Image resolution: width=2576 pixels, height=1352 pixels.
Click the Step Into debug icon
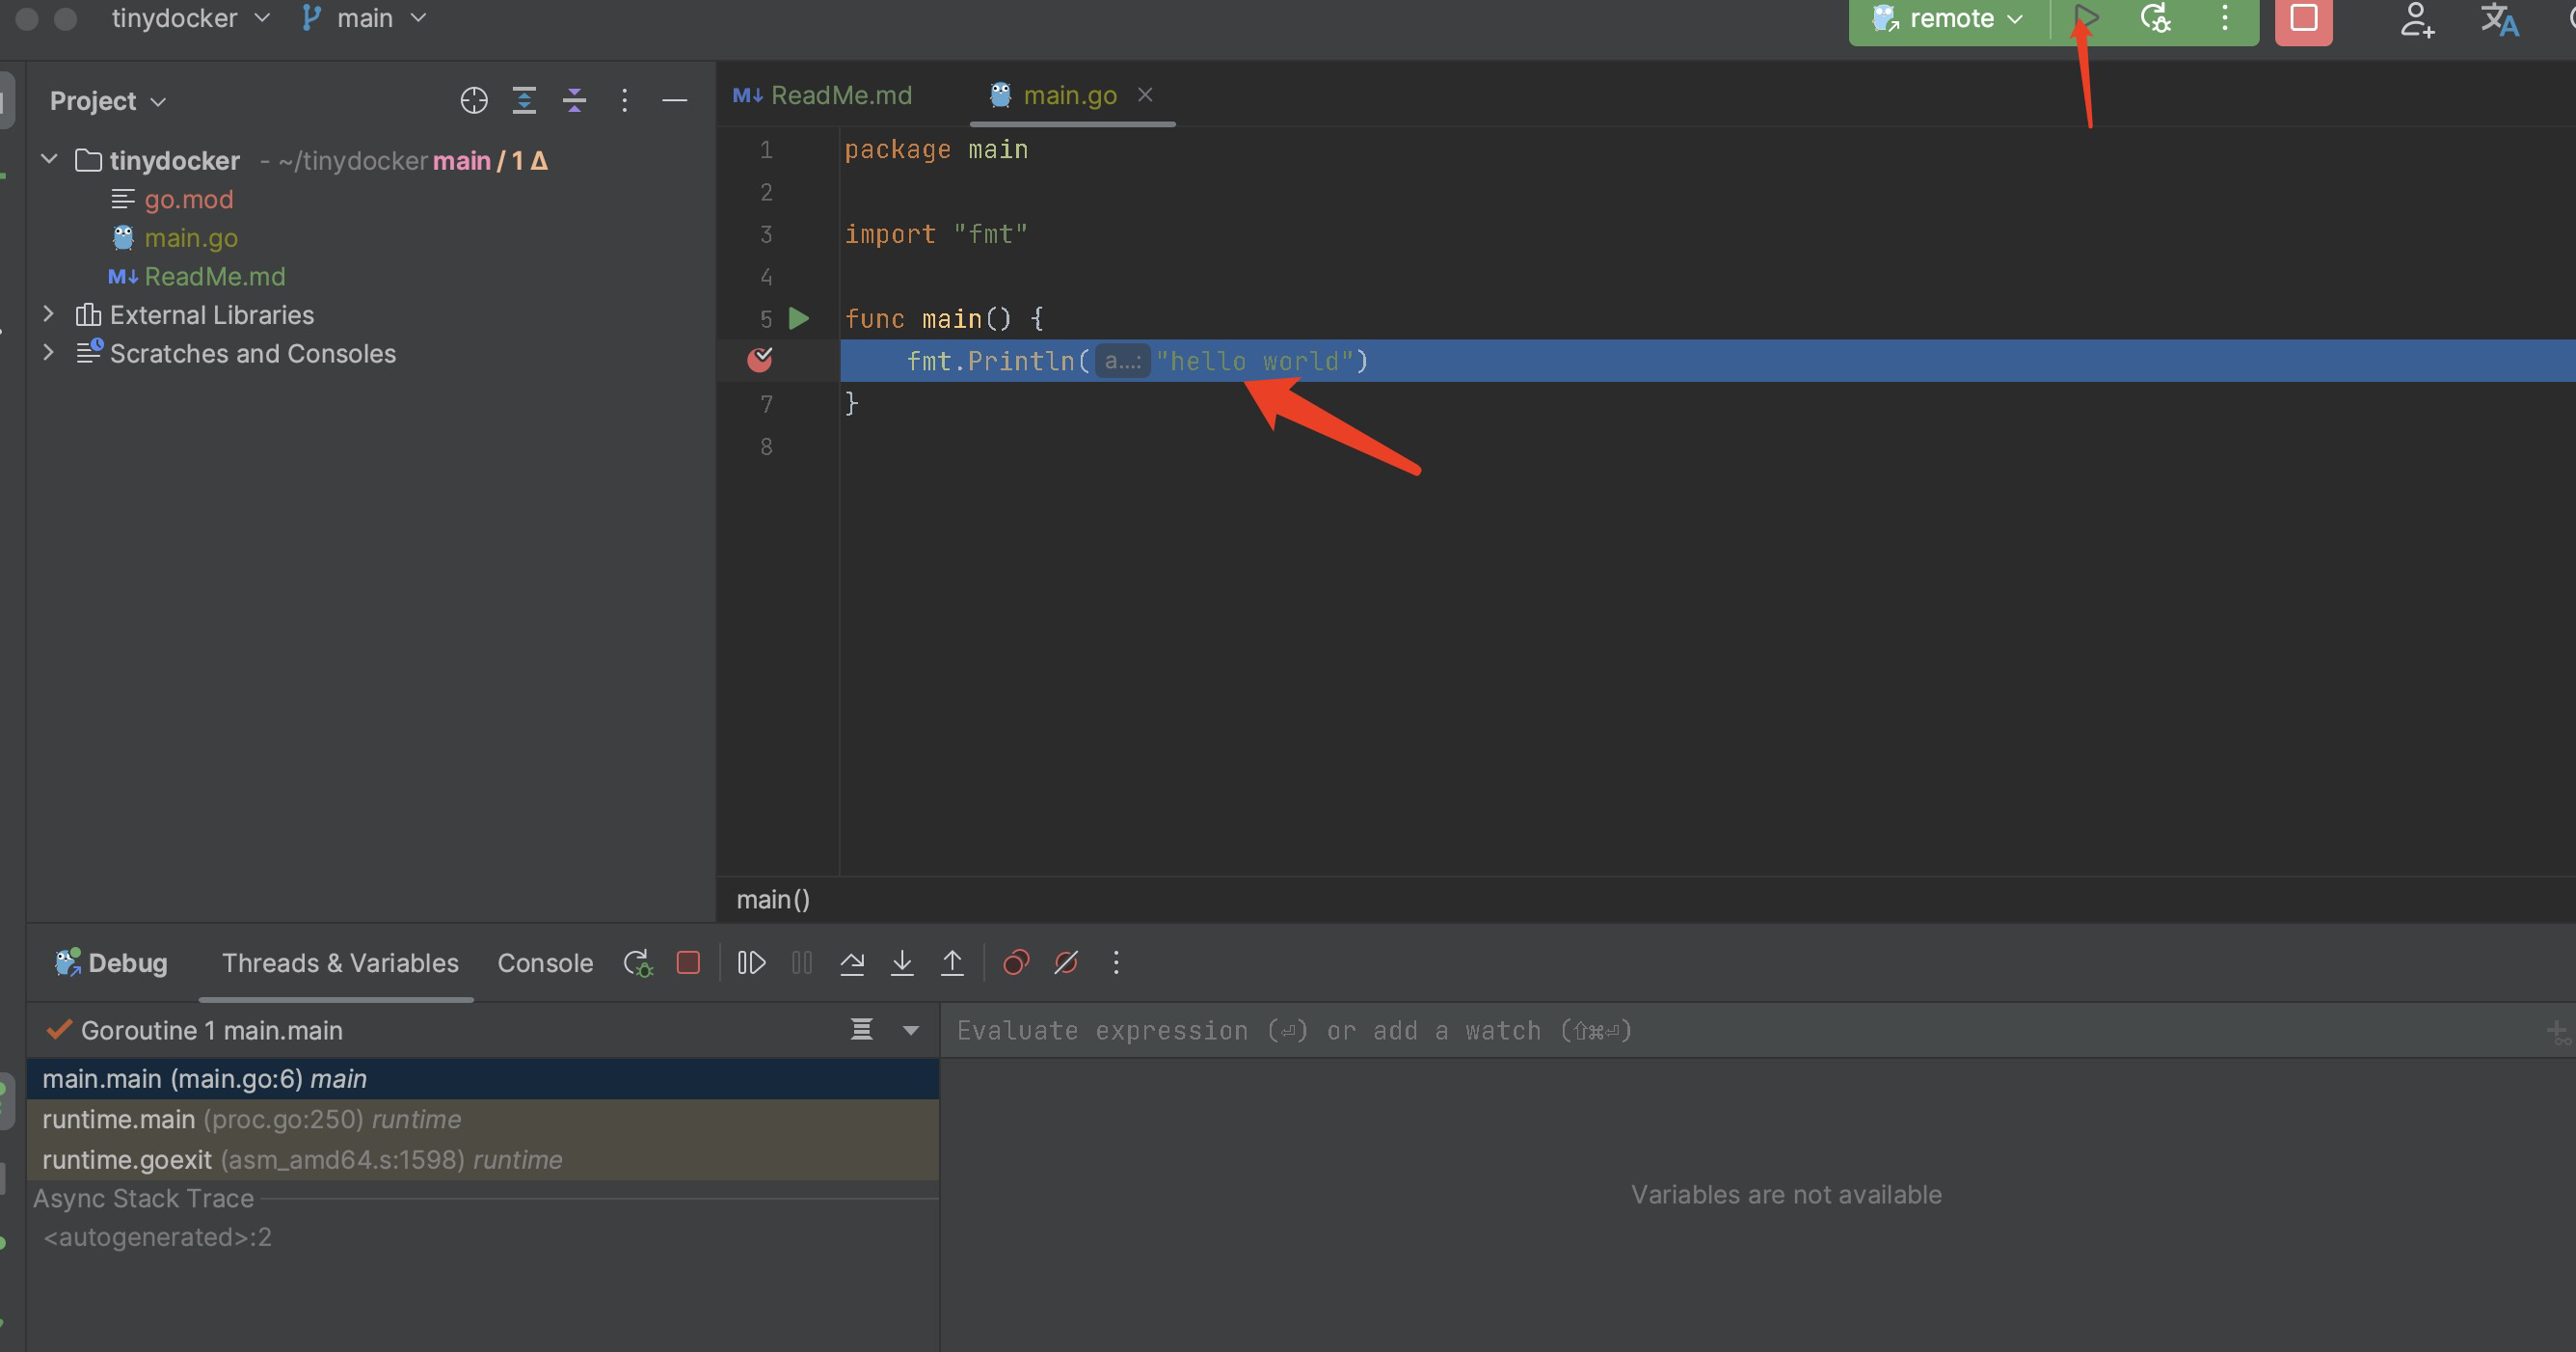(902, 962)
